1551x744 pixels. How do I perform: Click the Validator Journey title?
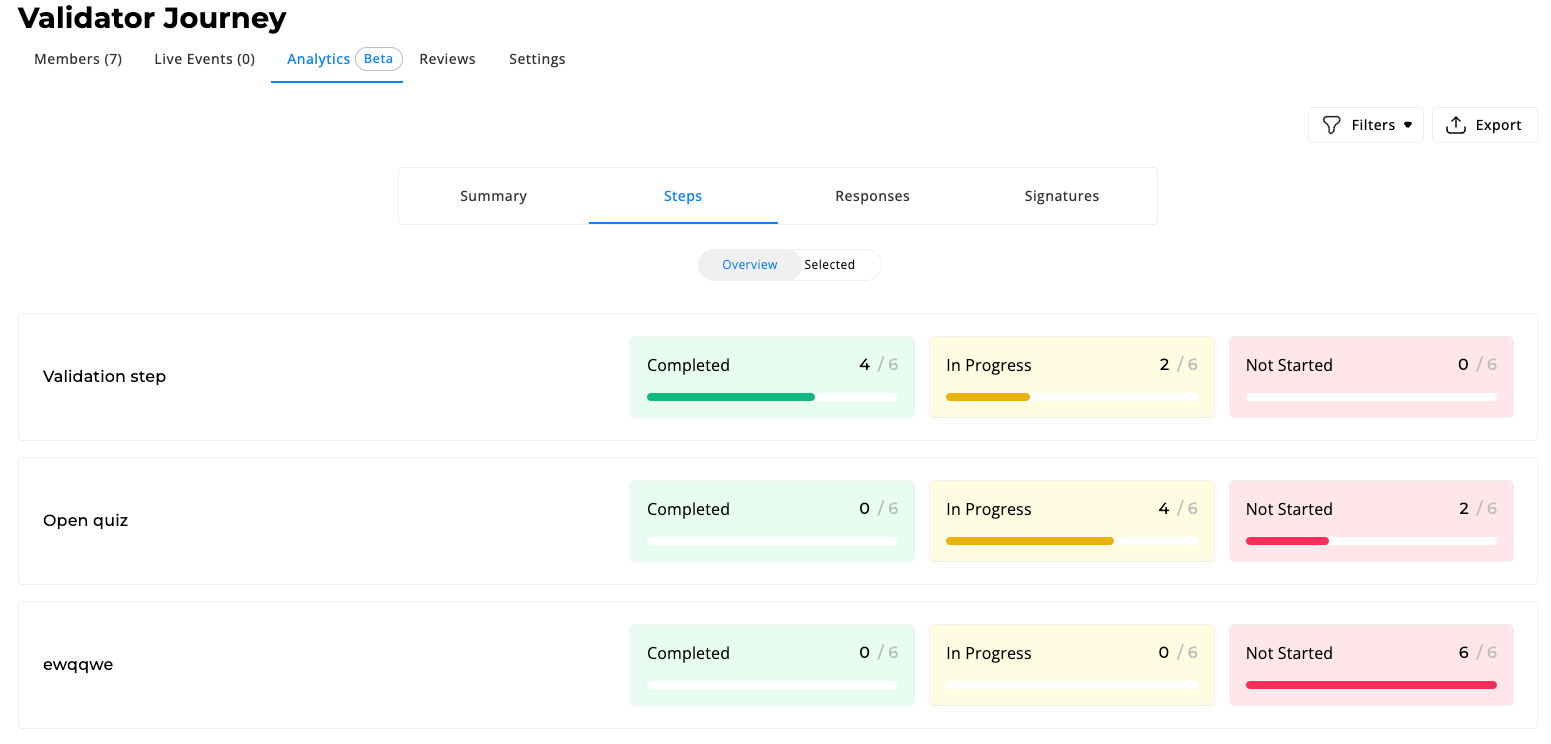(x=152, y=18)
